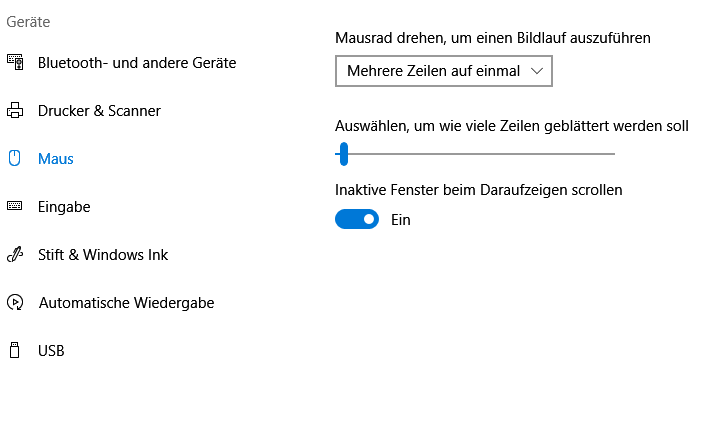Open Eingabe settings page
Screen dimensions: 727x443
tap(64, 206)
